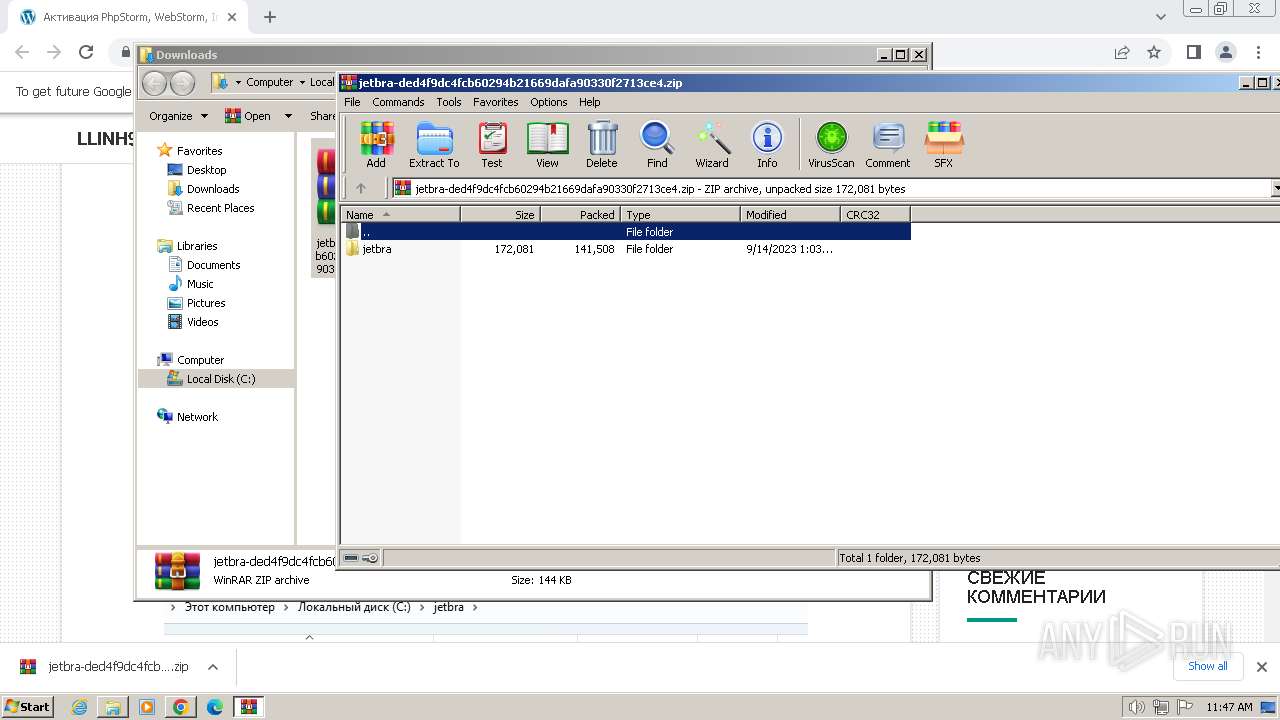The image size is (1280, 720).
Task: Click the Chrome share page icon
Action: click(1122, 52)
